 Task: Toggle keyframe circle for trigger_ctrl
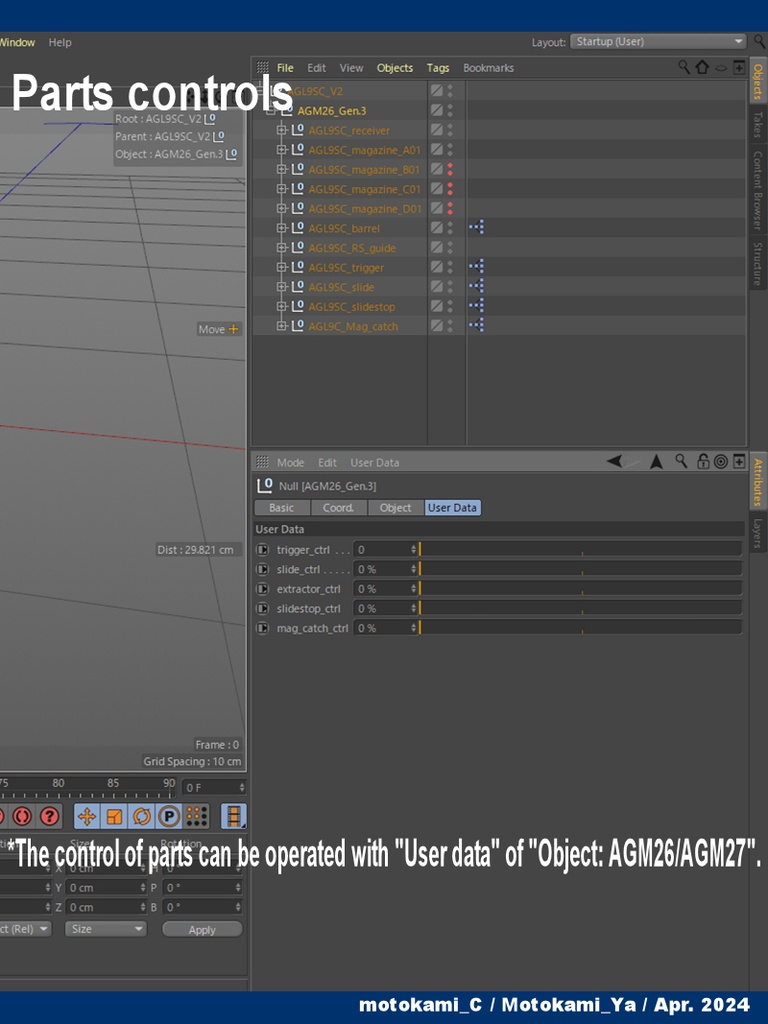263,550
